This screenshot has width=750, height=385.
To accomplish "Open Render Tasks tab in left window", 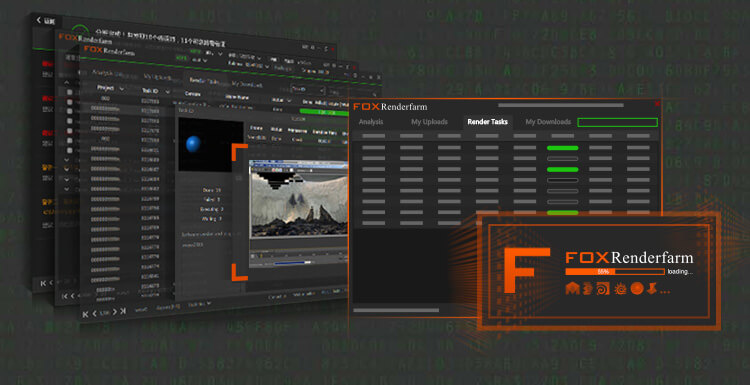I will [x=205, y=81].
